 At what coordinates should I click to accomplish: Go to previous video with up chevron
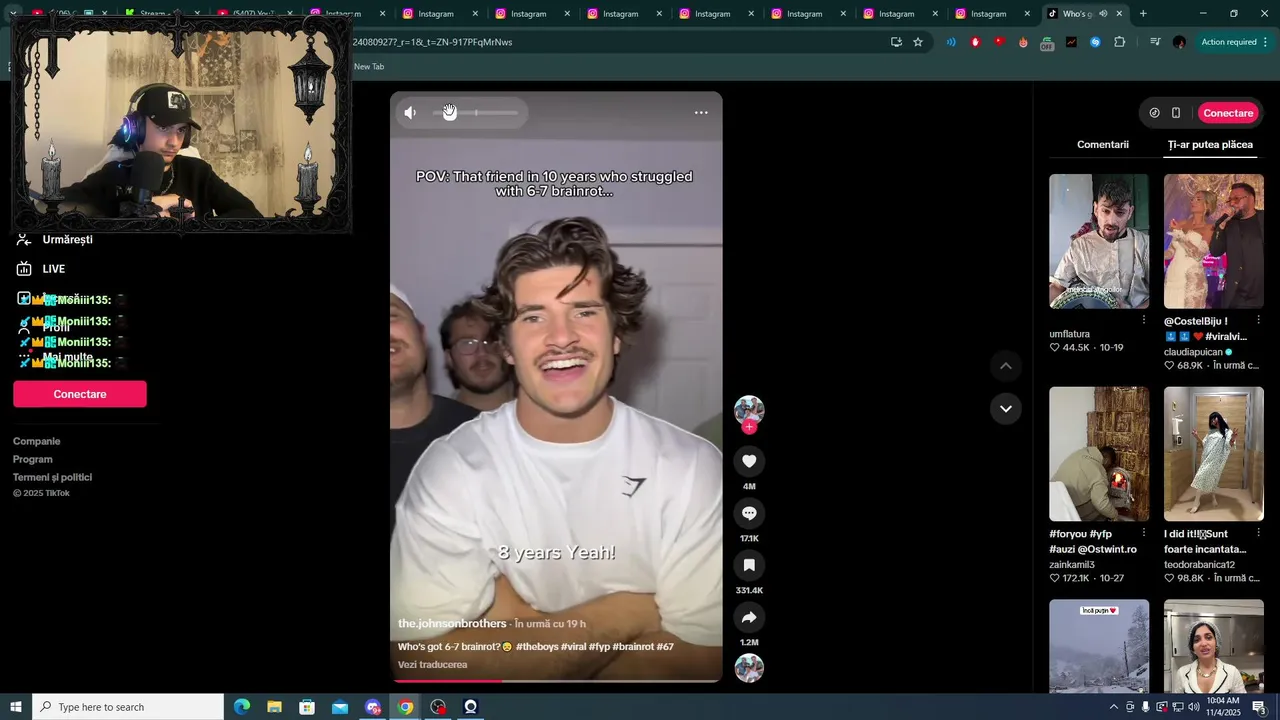(x=1006, y=366)
